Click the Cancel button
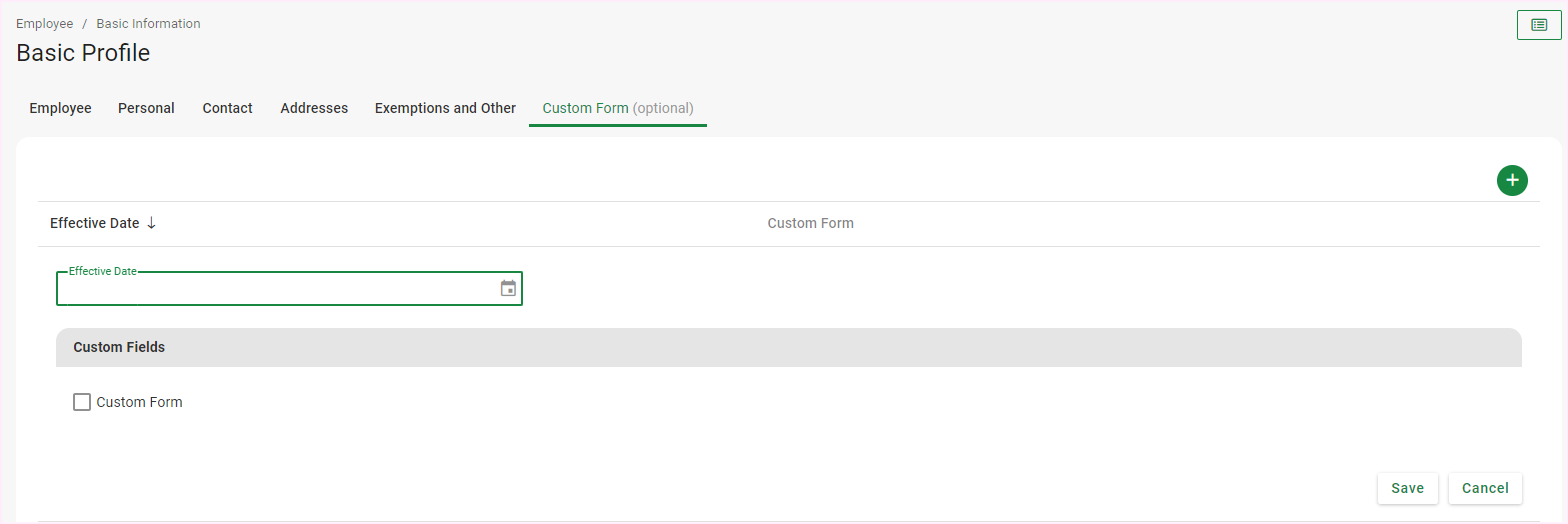Image resolution: width=1568 pixels, height=524 pixels. click(x=1485, y=488)
